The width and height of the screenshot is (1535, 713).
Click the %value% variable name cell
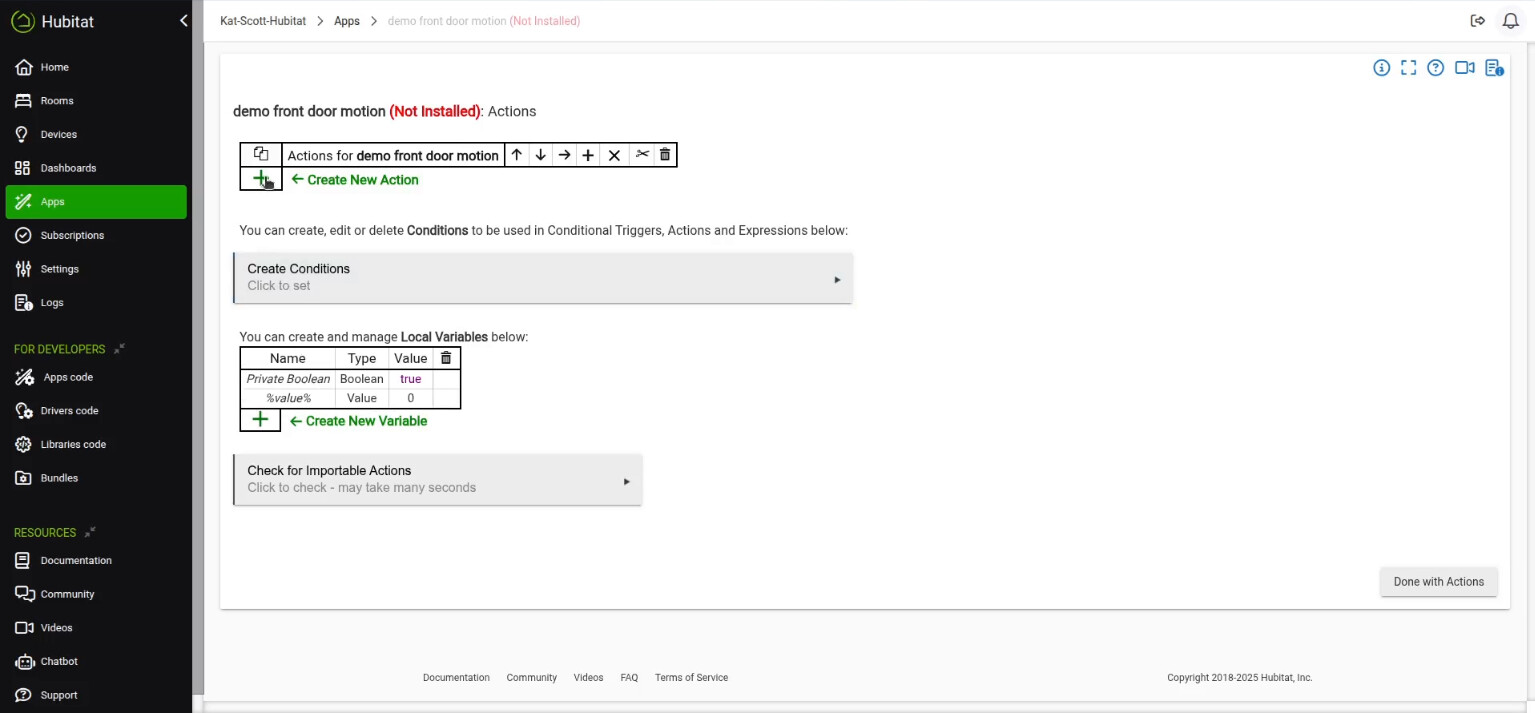click(x=288, y=398)
